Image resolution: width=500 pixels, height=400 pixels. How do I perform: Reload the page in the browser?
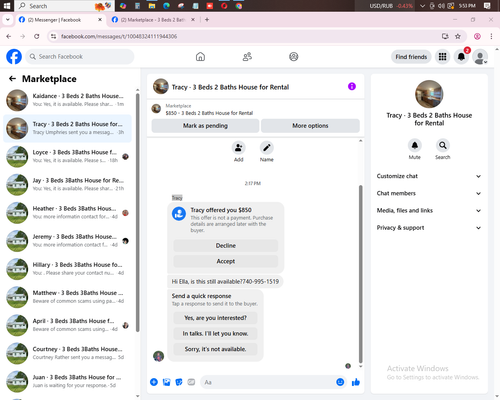37,36
